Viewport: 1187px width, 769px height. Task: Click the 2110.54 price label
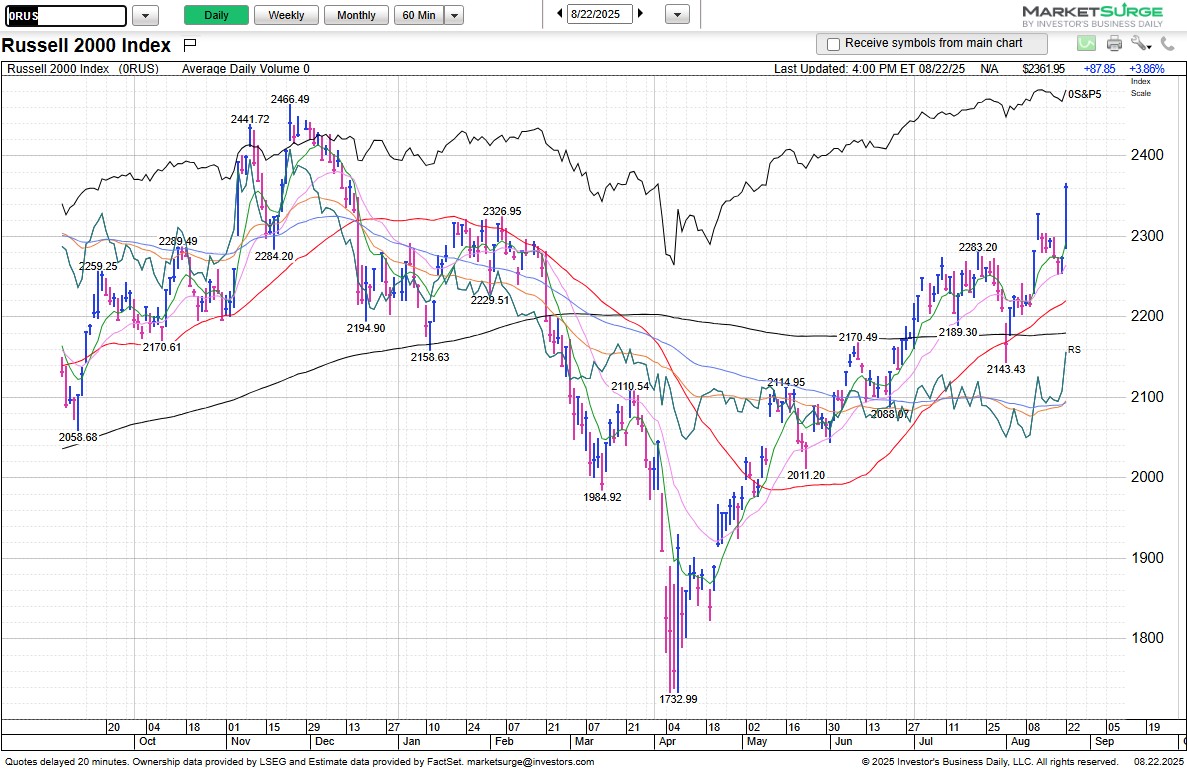coord(630,386)
